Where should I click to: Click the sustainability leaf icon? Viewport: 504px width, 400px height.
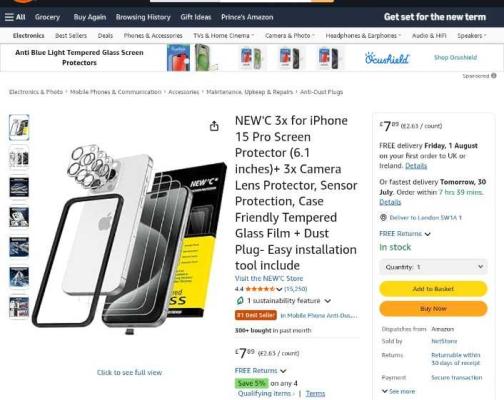point(240,301)
